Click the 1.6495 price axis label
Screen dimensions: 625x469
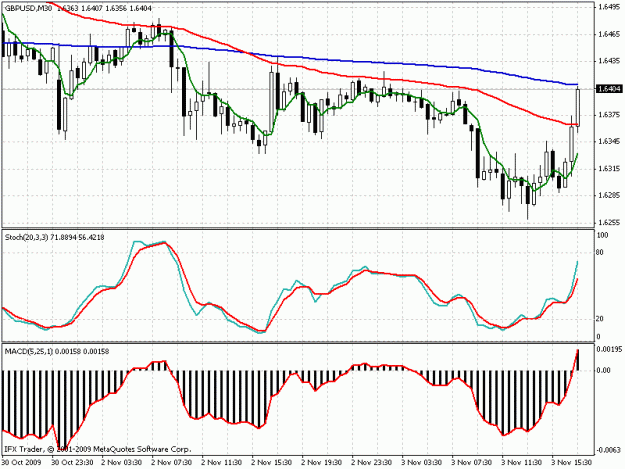pos(609,7)
